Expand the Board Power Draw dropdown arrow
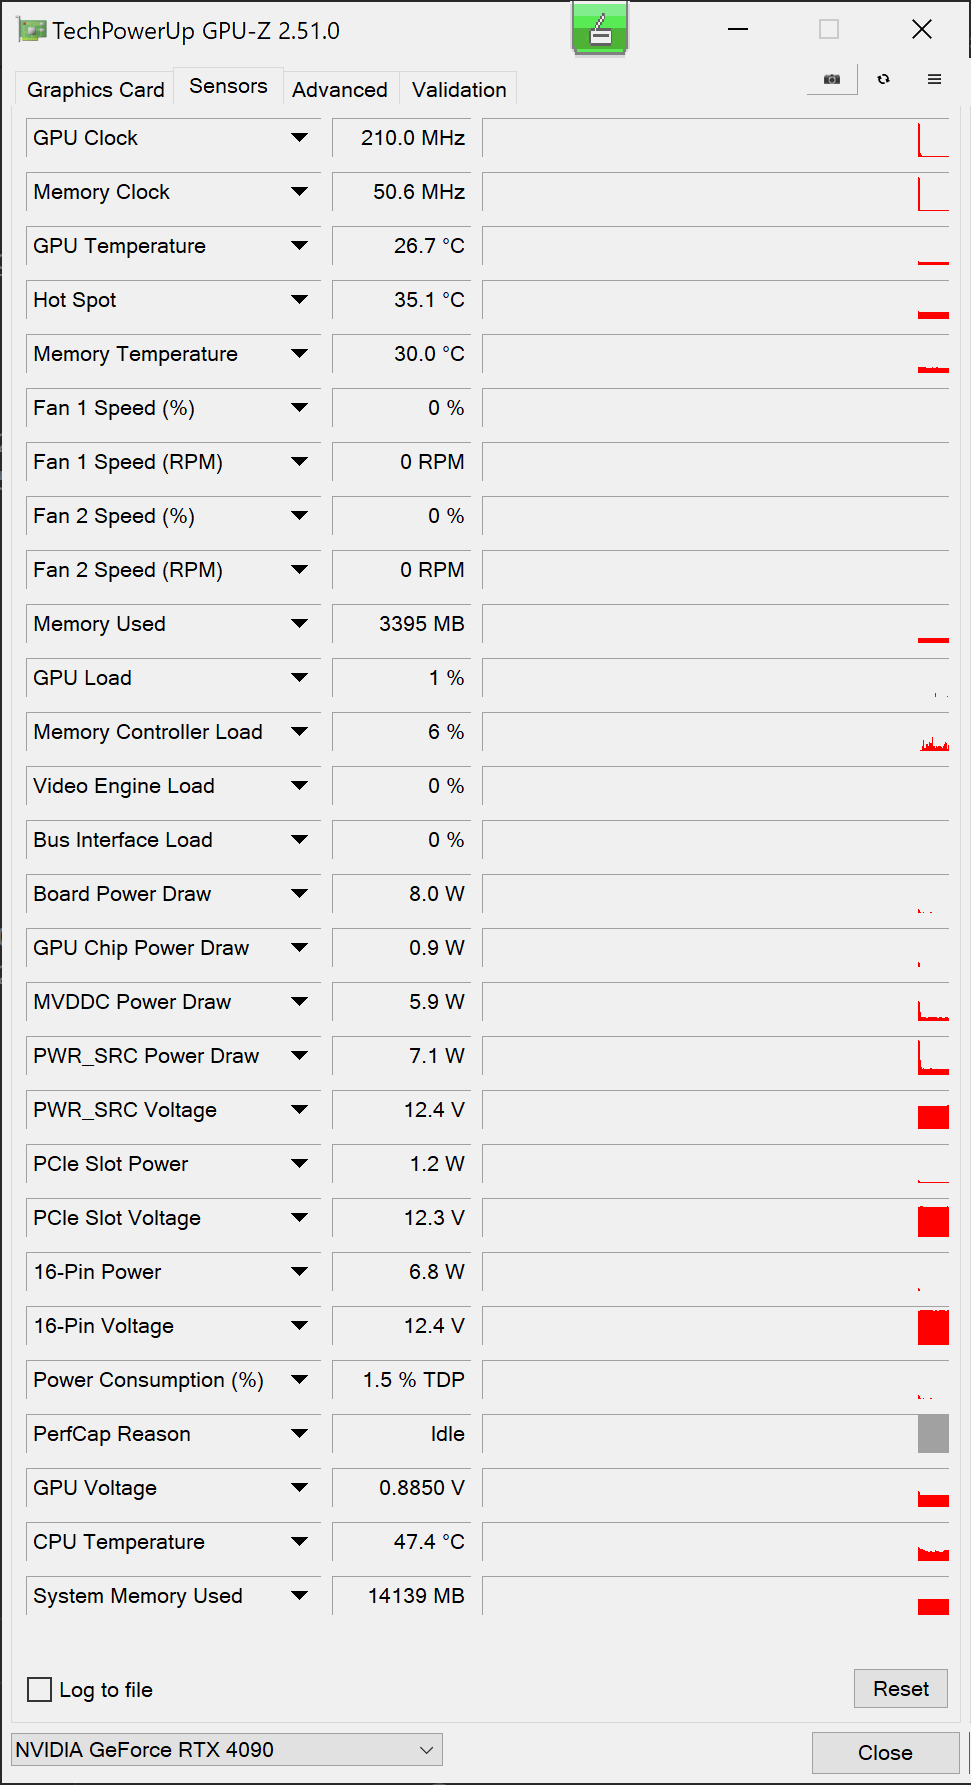Image resolution: width=971 pixels, height=1785 pixels. (x=299, y=894)
